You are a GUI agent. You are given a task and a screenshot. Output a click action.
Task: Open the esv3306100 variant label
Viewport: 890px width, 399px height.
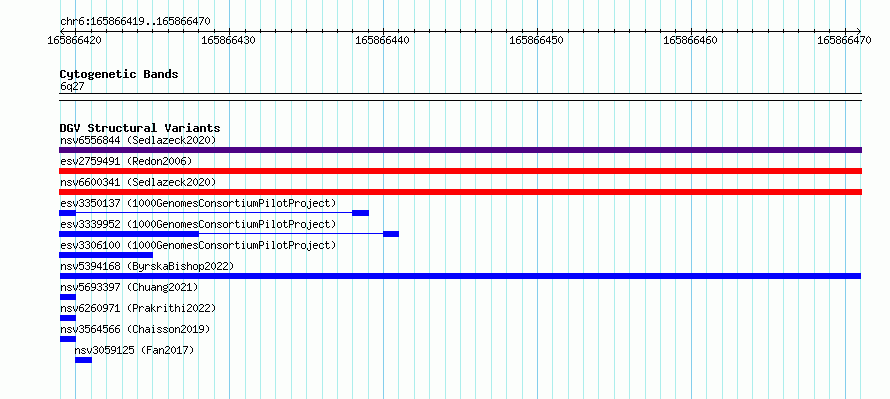tap(198, 245)
